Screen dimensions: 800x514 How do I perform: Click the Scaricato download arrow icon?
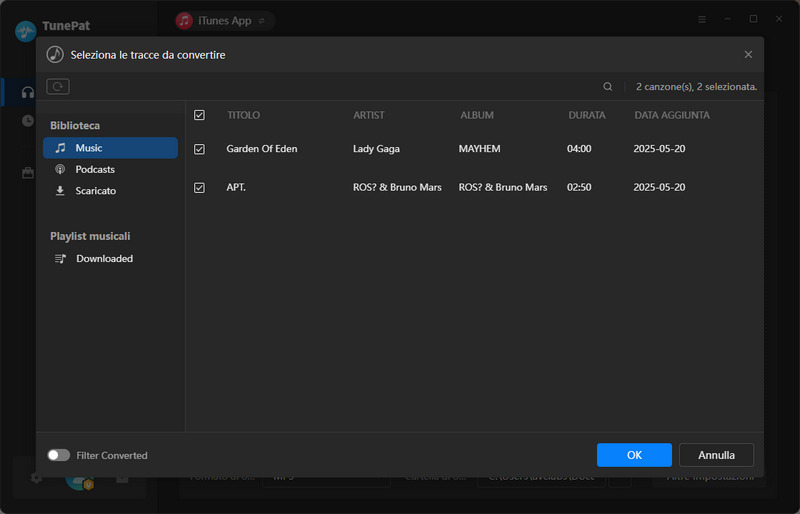[x=60, y=191]
